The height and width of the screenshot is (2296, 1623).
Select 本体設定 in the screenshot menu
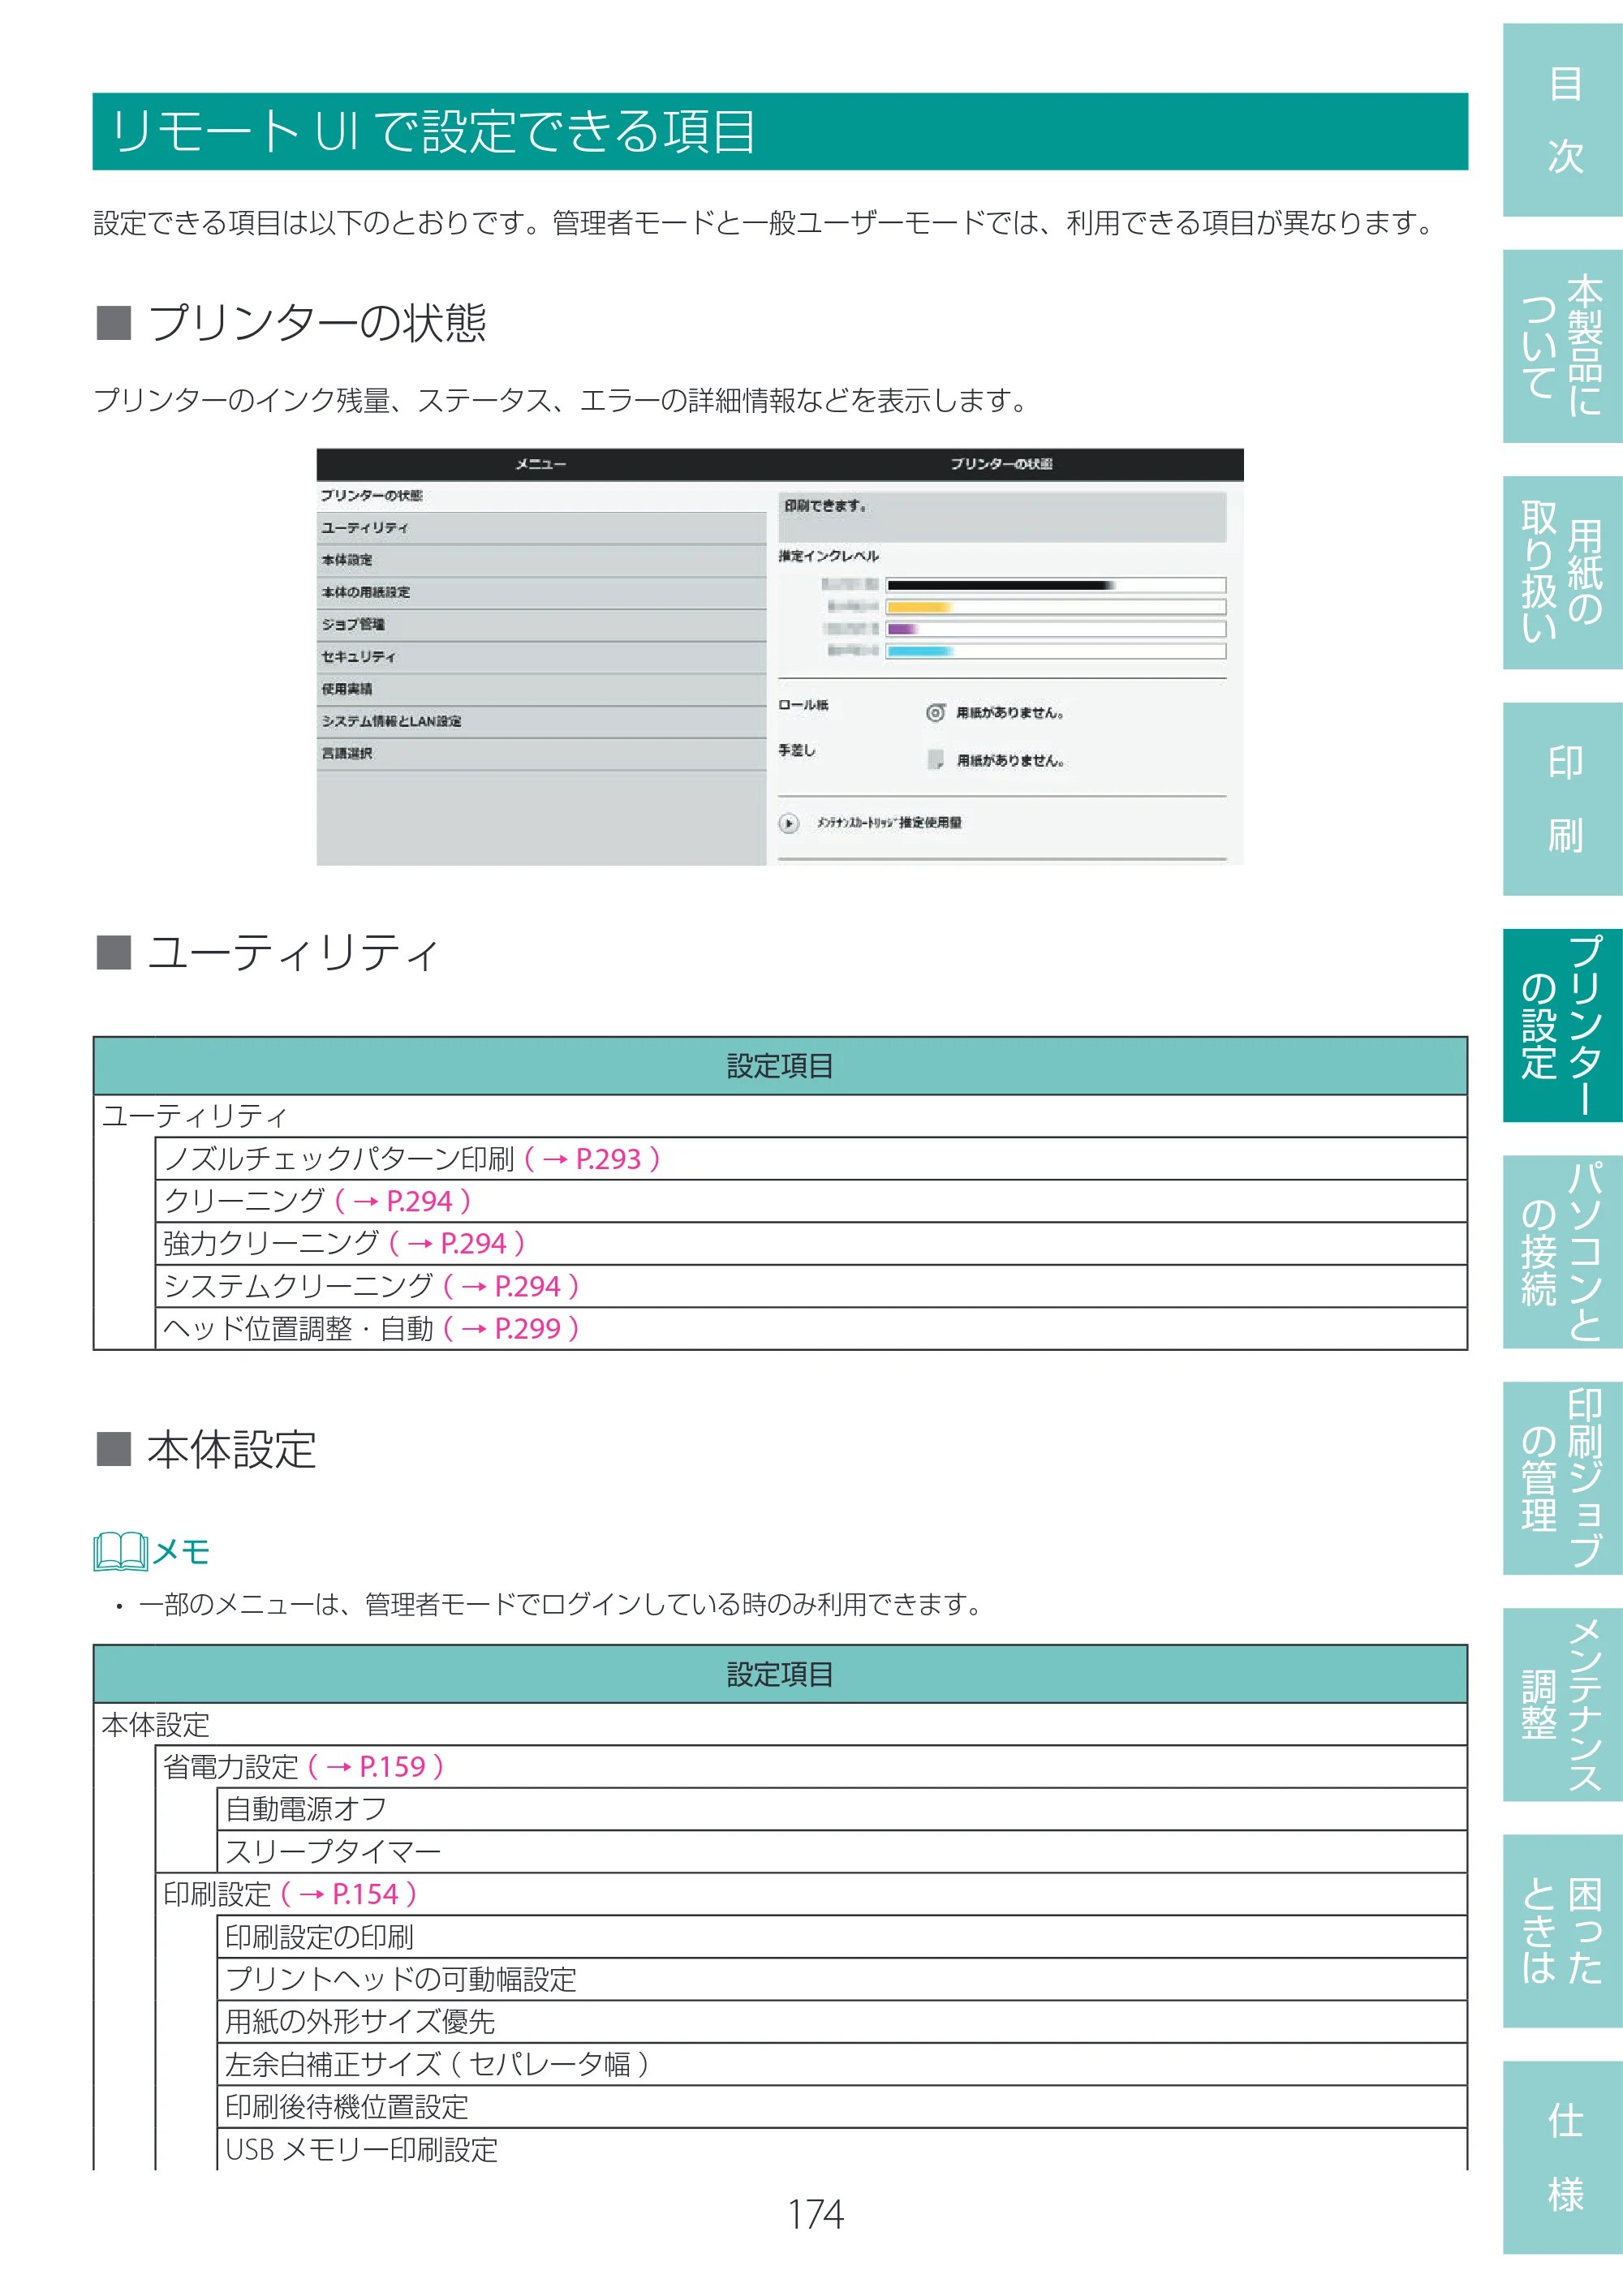click(541, 560)
